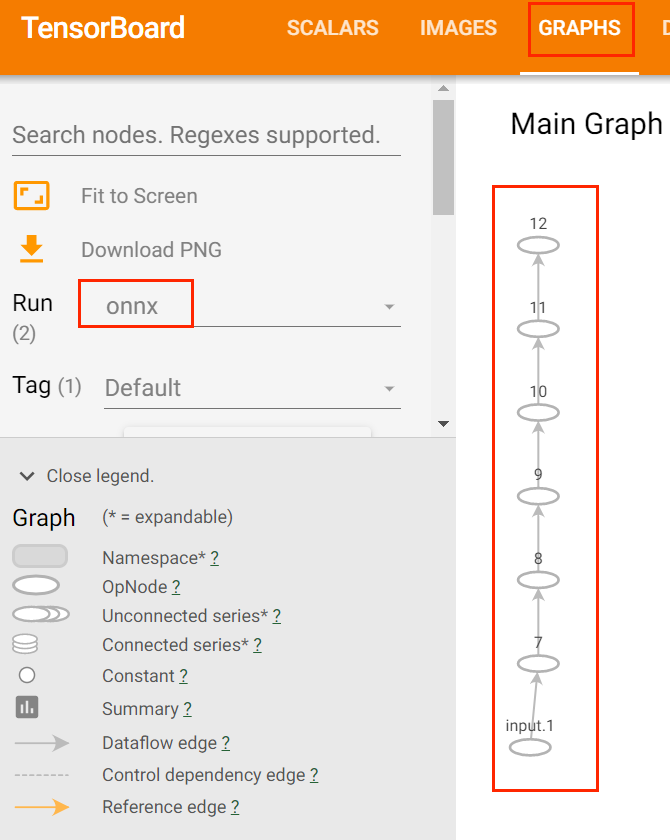Select the input.1 graph node

(x=531, y=746)
